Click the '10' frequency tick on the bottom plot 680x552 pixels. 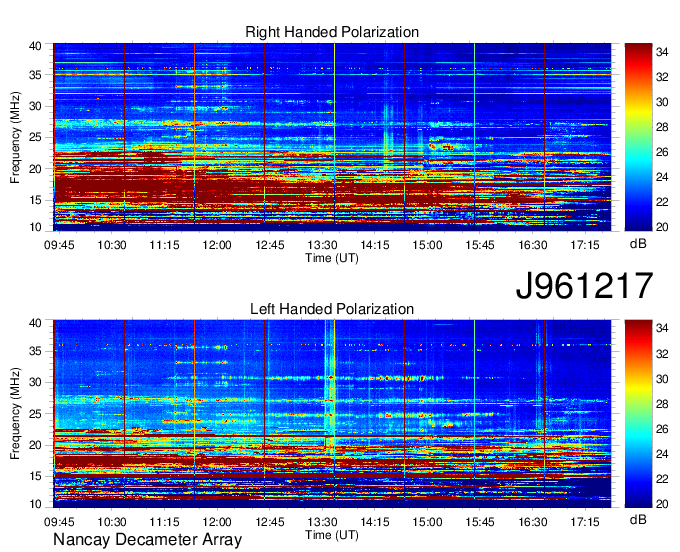pos(36,505)
